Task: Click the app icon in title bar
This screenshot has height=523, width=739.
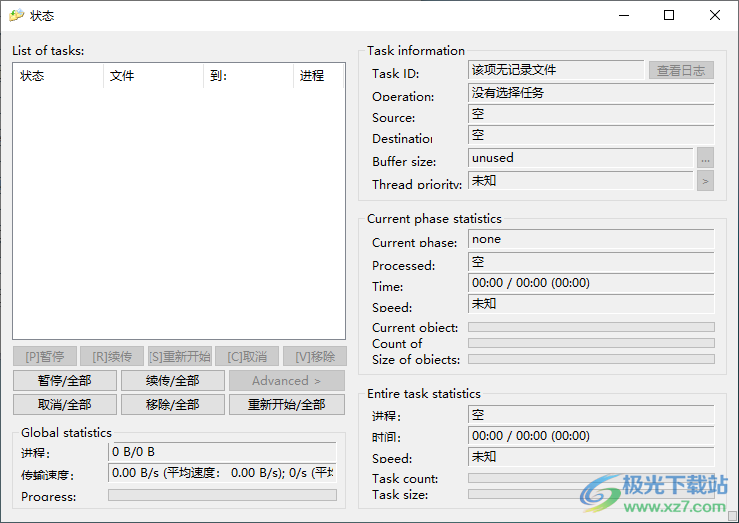Action: 16,15
